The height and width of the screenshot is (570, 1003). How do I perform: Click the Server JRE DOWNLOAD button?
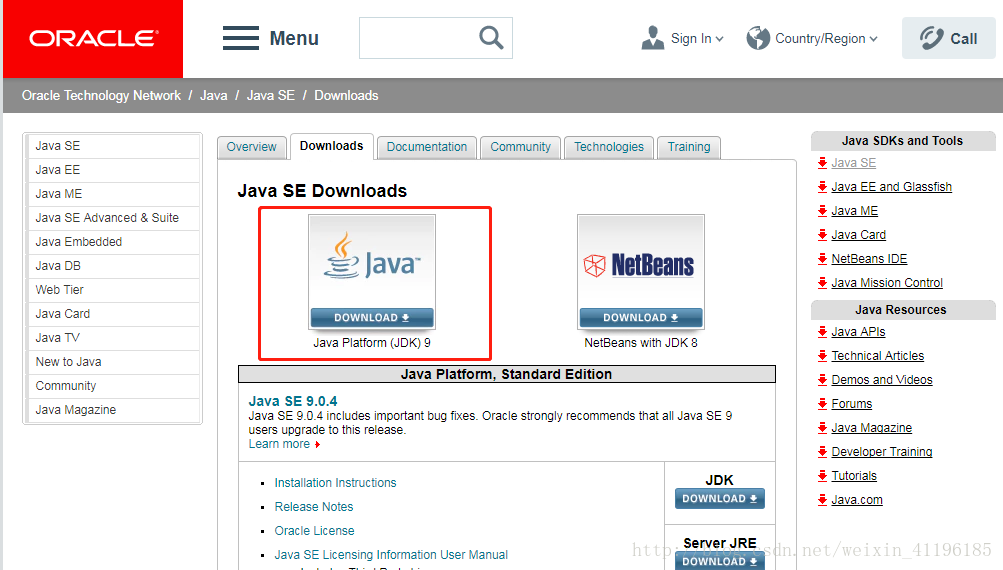click(720, 561)
